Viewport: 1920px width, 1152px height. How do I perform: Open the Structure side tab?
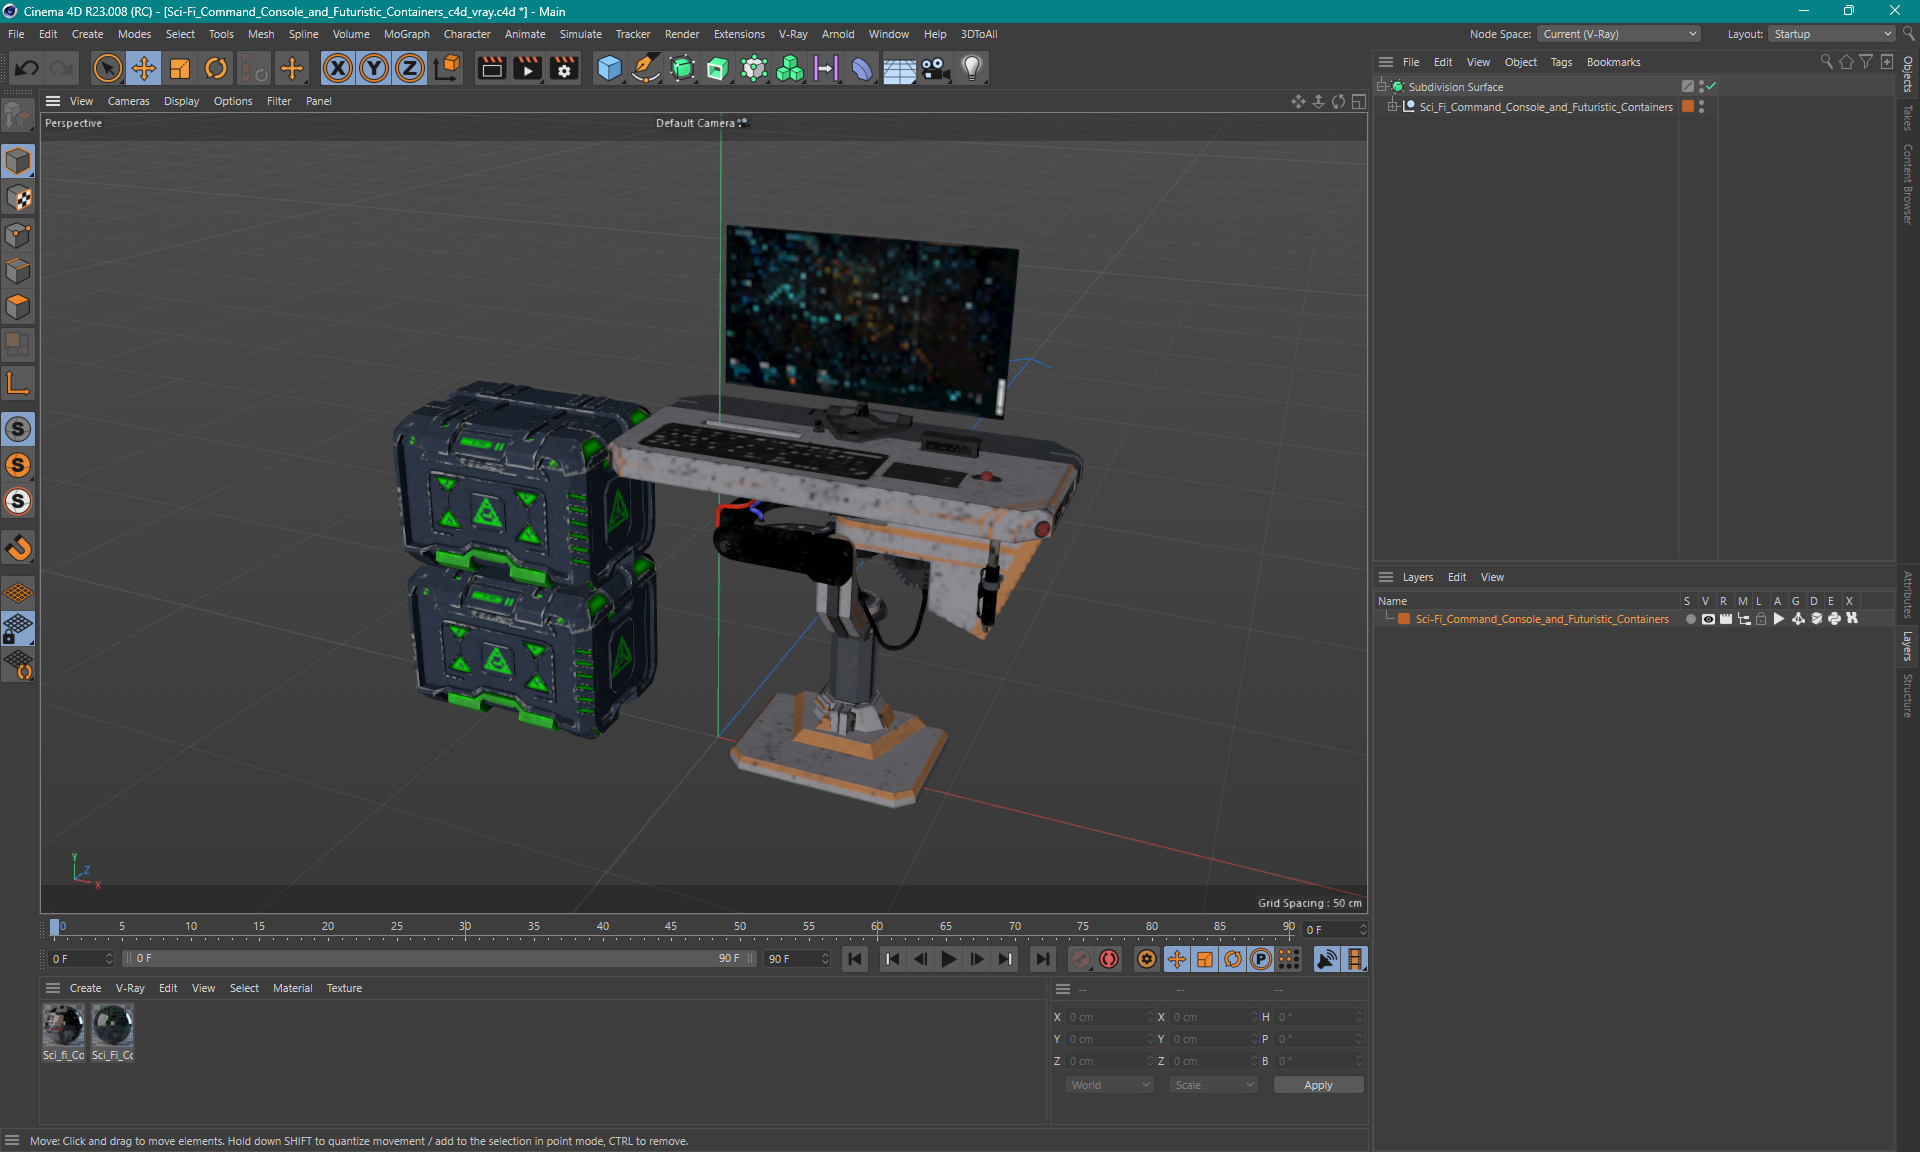[x=1908, y=695]
